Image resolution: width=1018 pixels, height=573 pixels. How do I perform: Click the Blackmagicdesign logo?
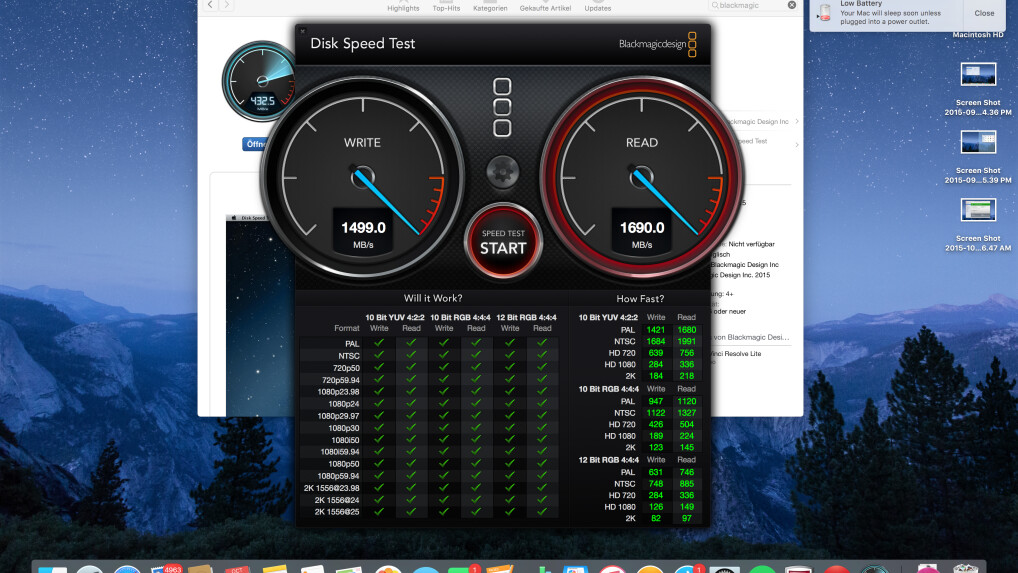click(x=657, y=44)
